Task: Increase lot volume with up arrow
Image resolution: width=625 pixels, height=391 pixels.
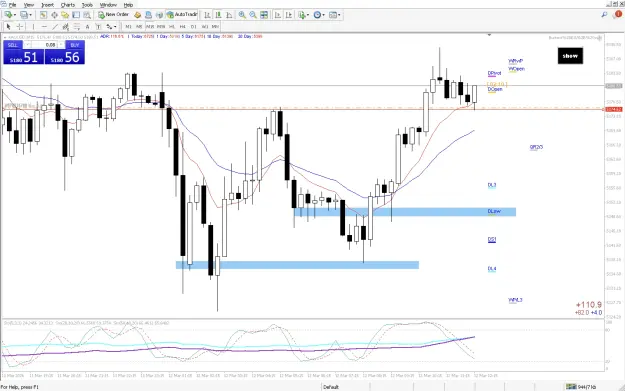Action: pyautogui.click(x=61, y=45)
